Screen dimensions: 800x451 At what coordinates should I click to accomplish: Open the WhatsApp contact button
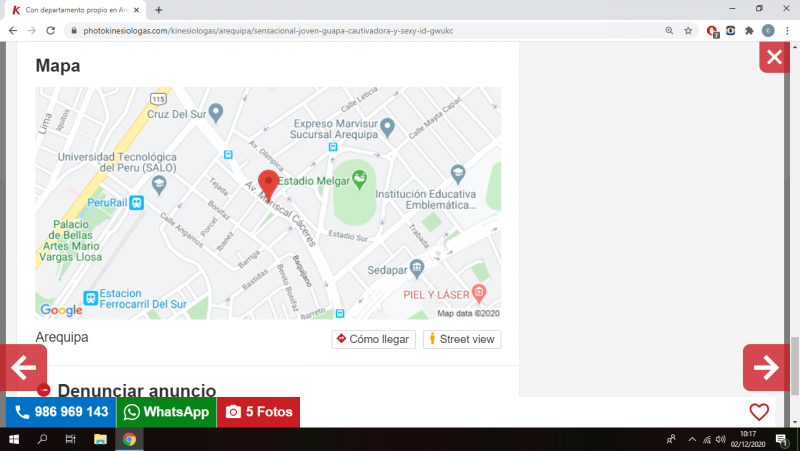pos(166,412)
